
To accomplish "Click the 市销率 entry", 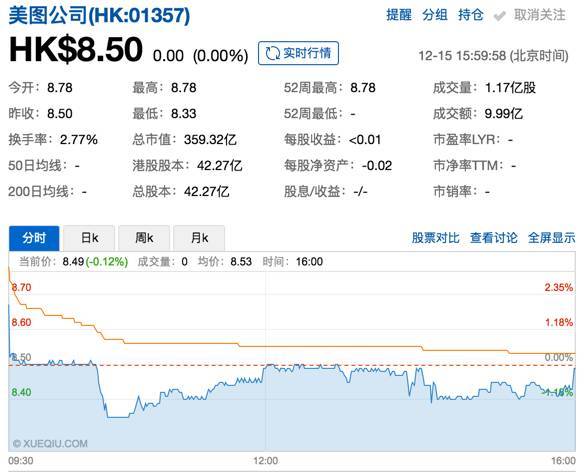I will click(x=462, y=192).
